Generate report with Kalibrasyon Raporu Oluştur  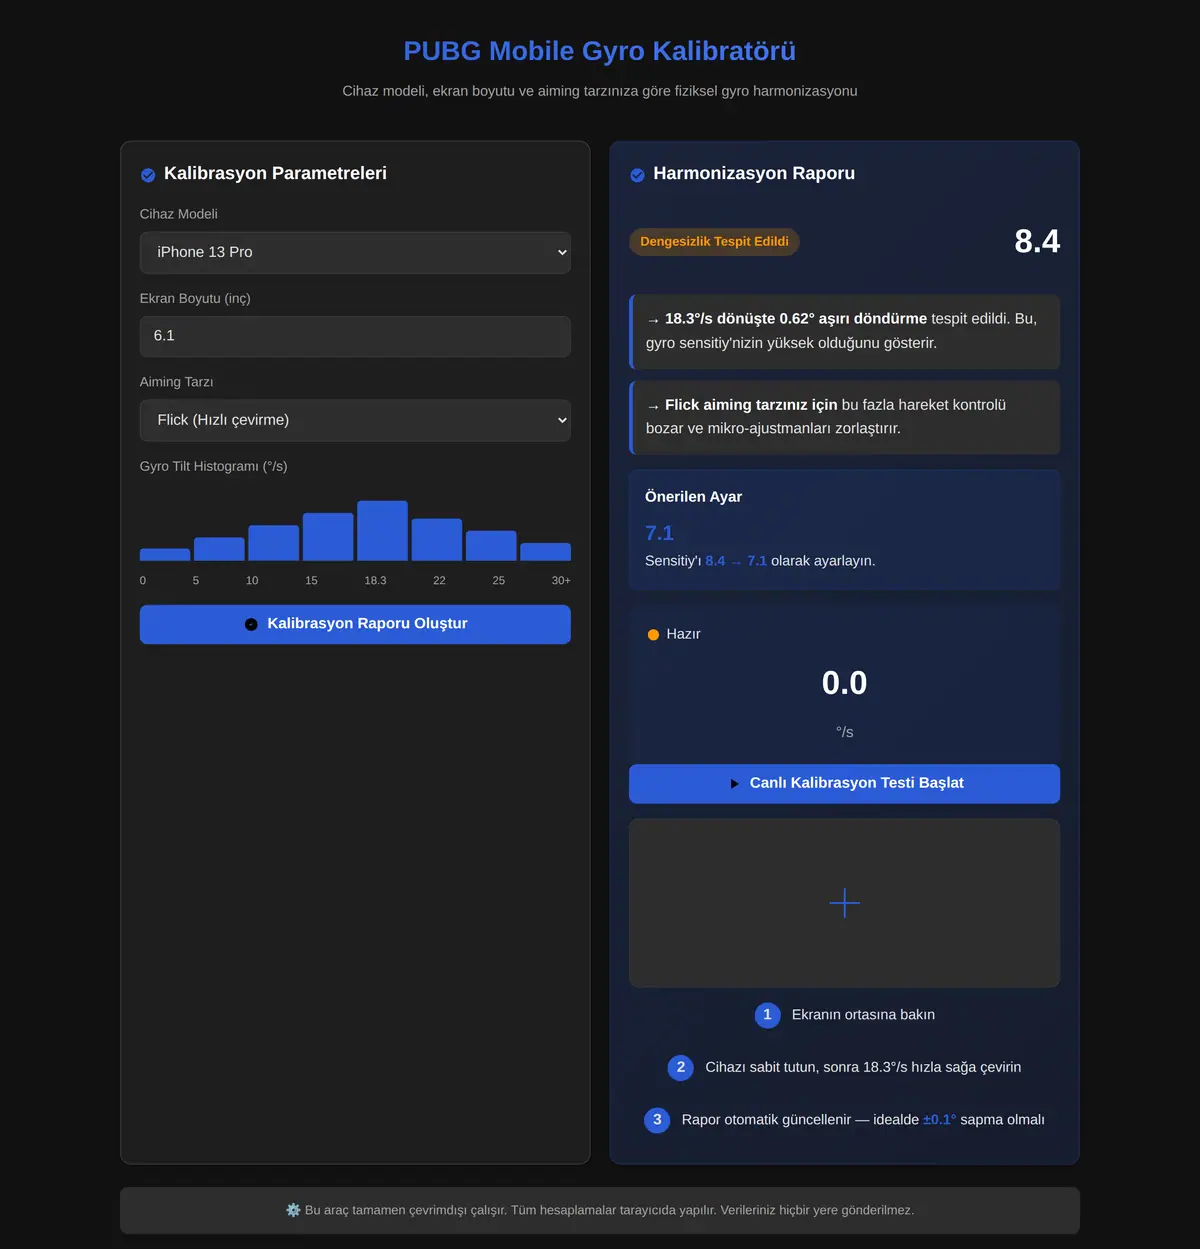tap(355, 624)
